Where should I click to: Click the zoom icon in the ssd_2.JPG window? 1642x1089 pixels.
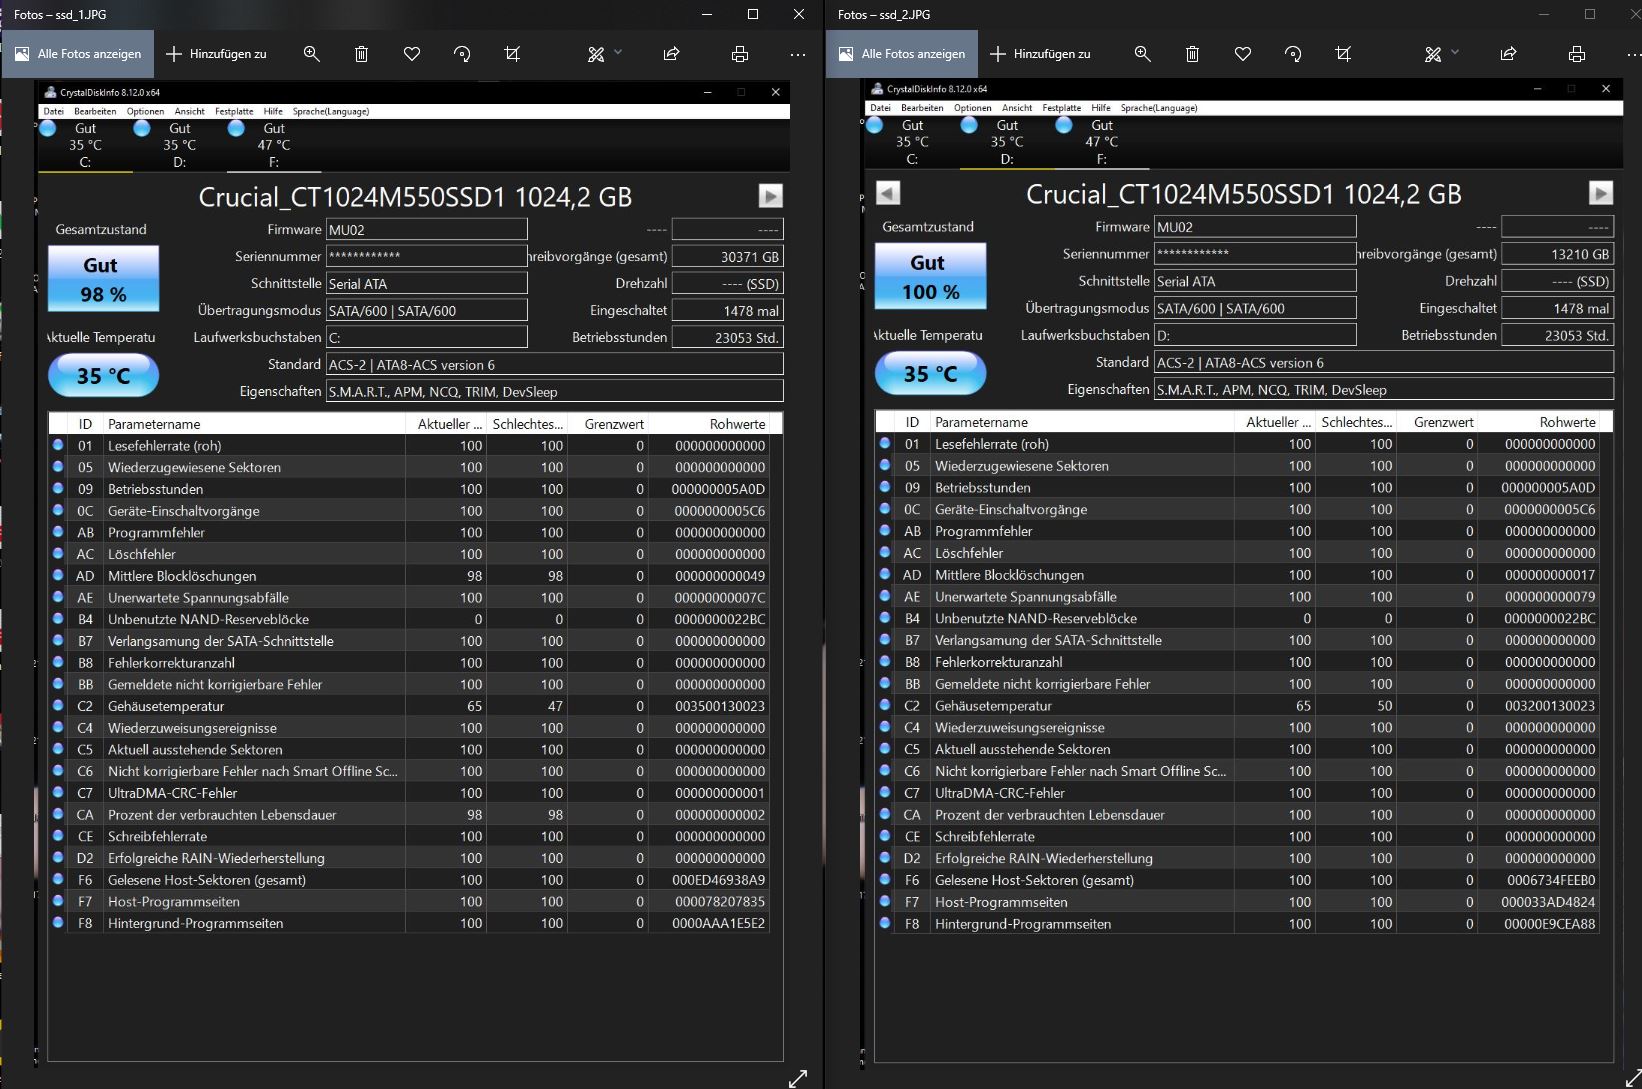click(1143, 54)
